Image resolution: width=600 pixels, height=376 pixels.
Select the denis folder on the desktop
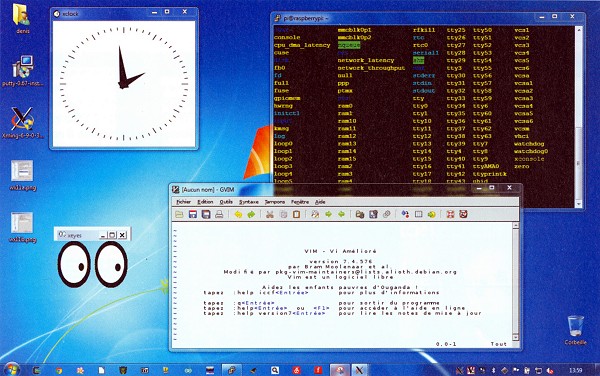click(x=22, y=18)
